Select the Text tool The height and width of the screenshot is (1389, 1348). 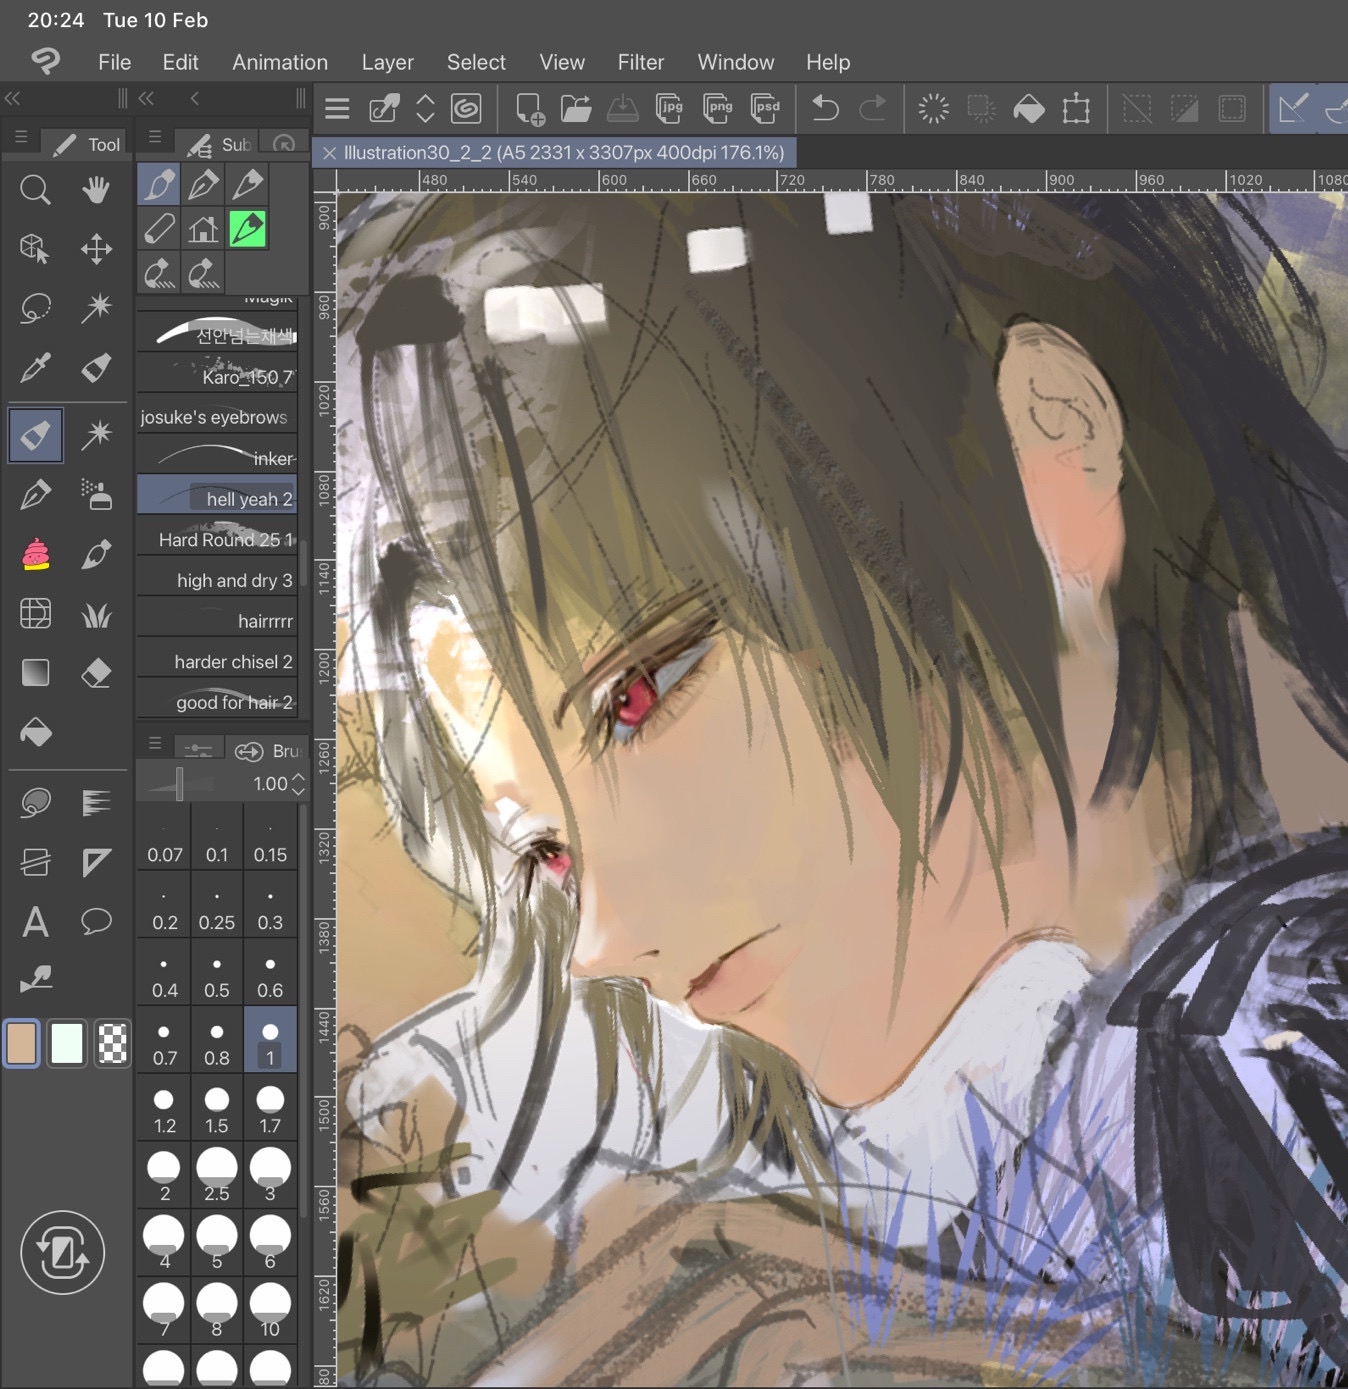point(35,921)
